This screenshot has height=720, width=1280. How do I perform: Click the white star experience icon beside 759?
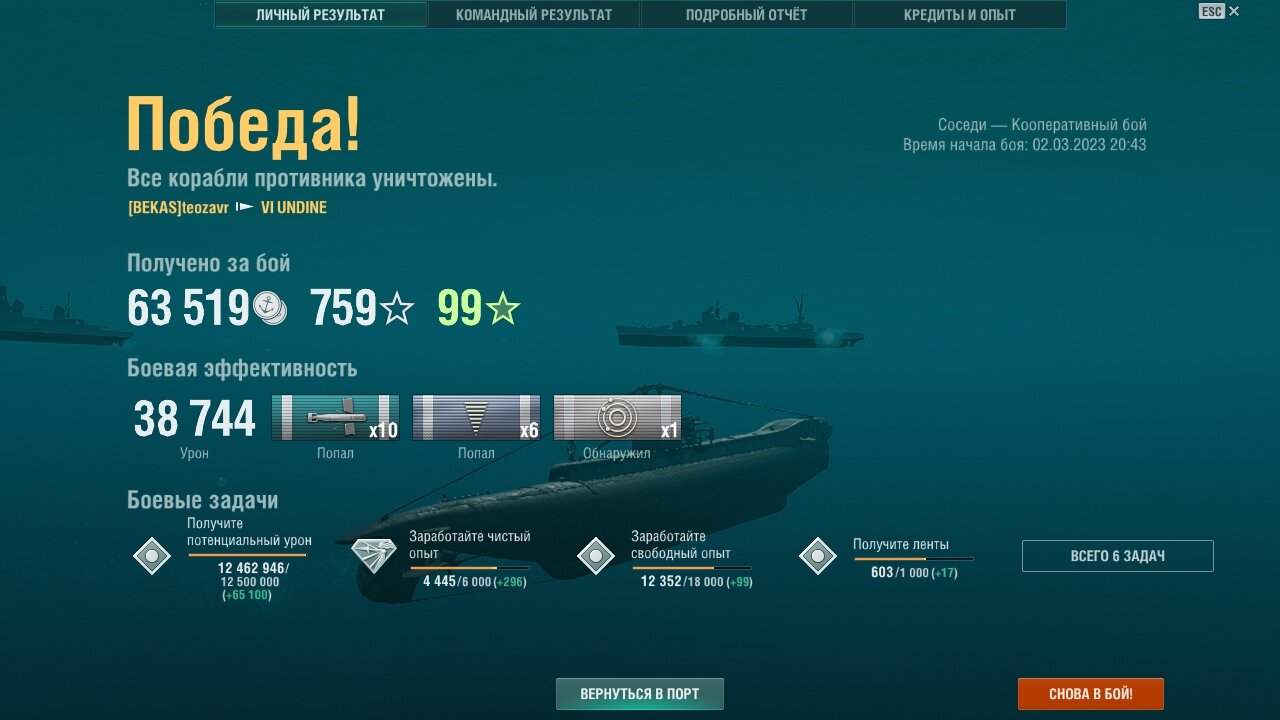397,309
